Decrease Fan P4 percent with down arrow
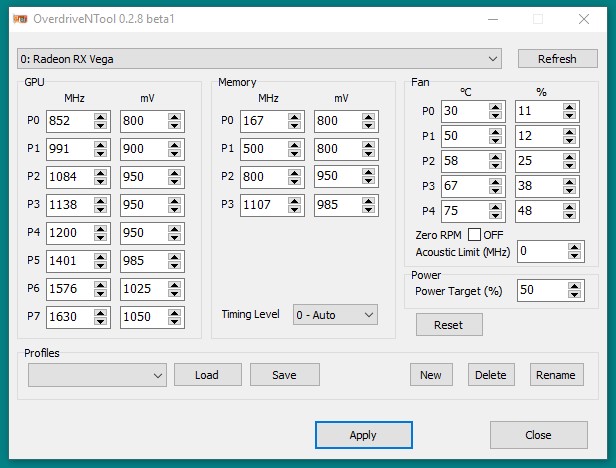 (x=570, y=216)
